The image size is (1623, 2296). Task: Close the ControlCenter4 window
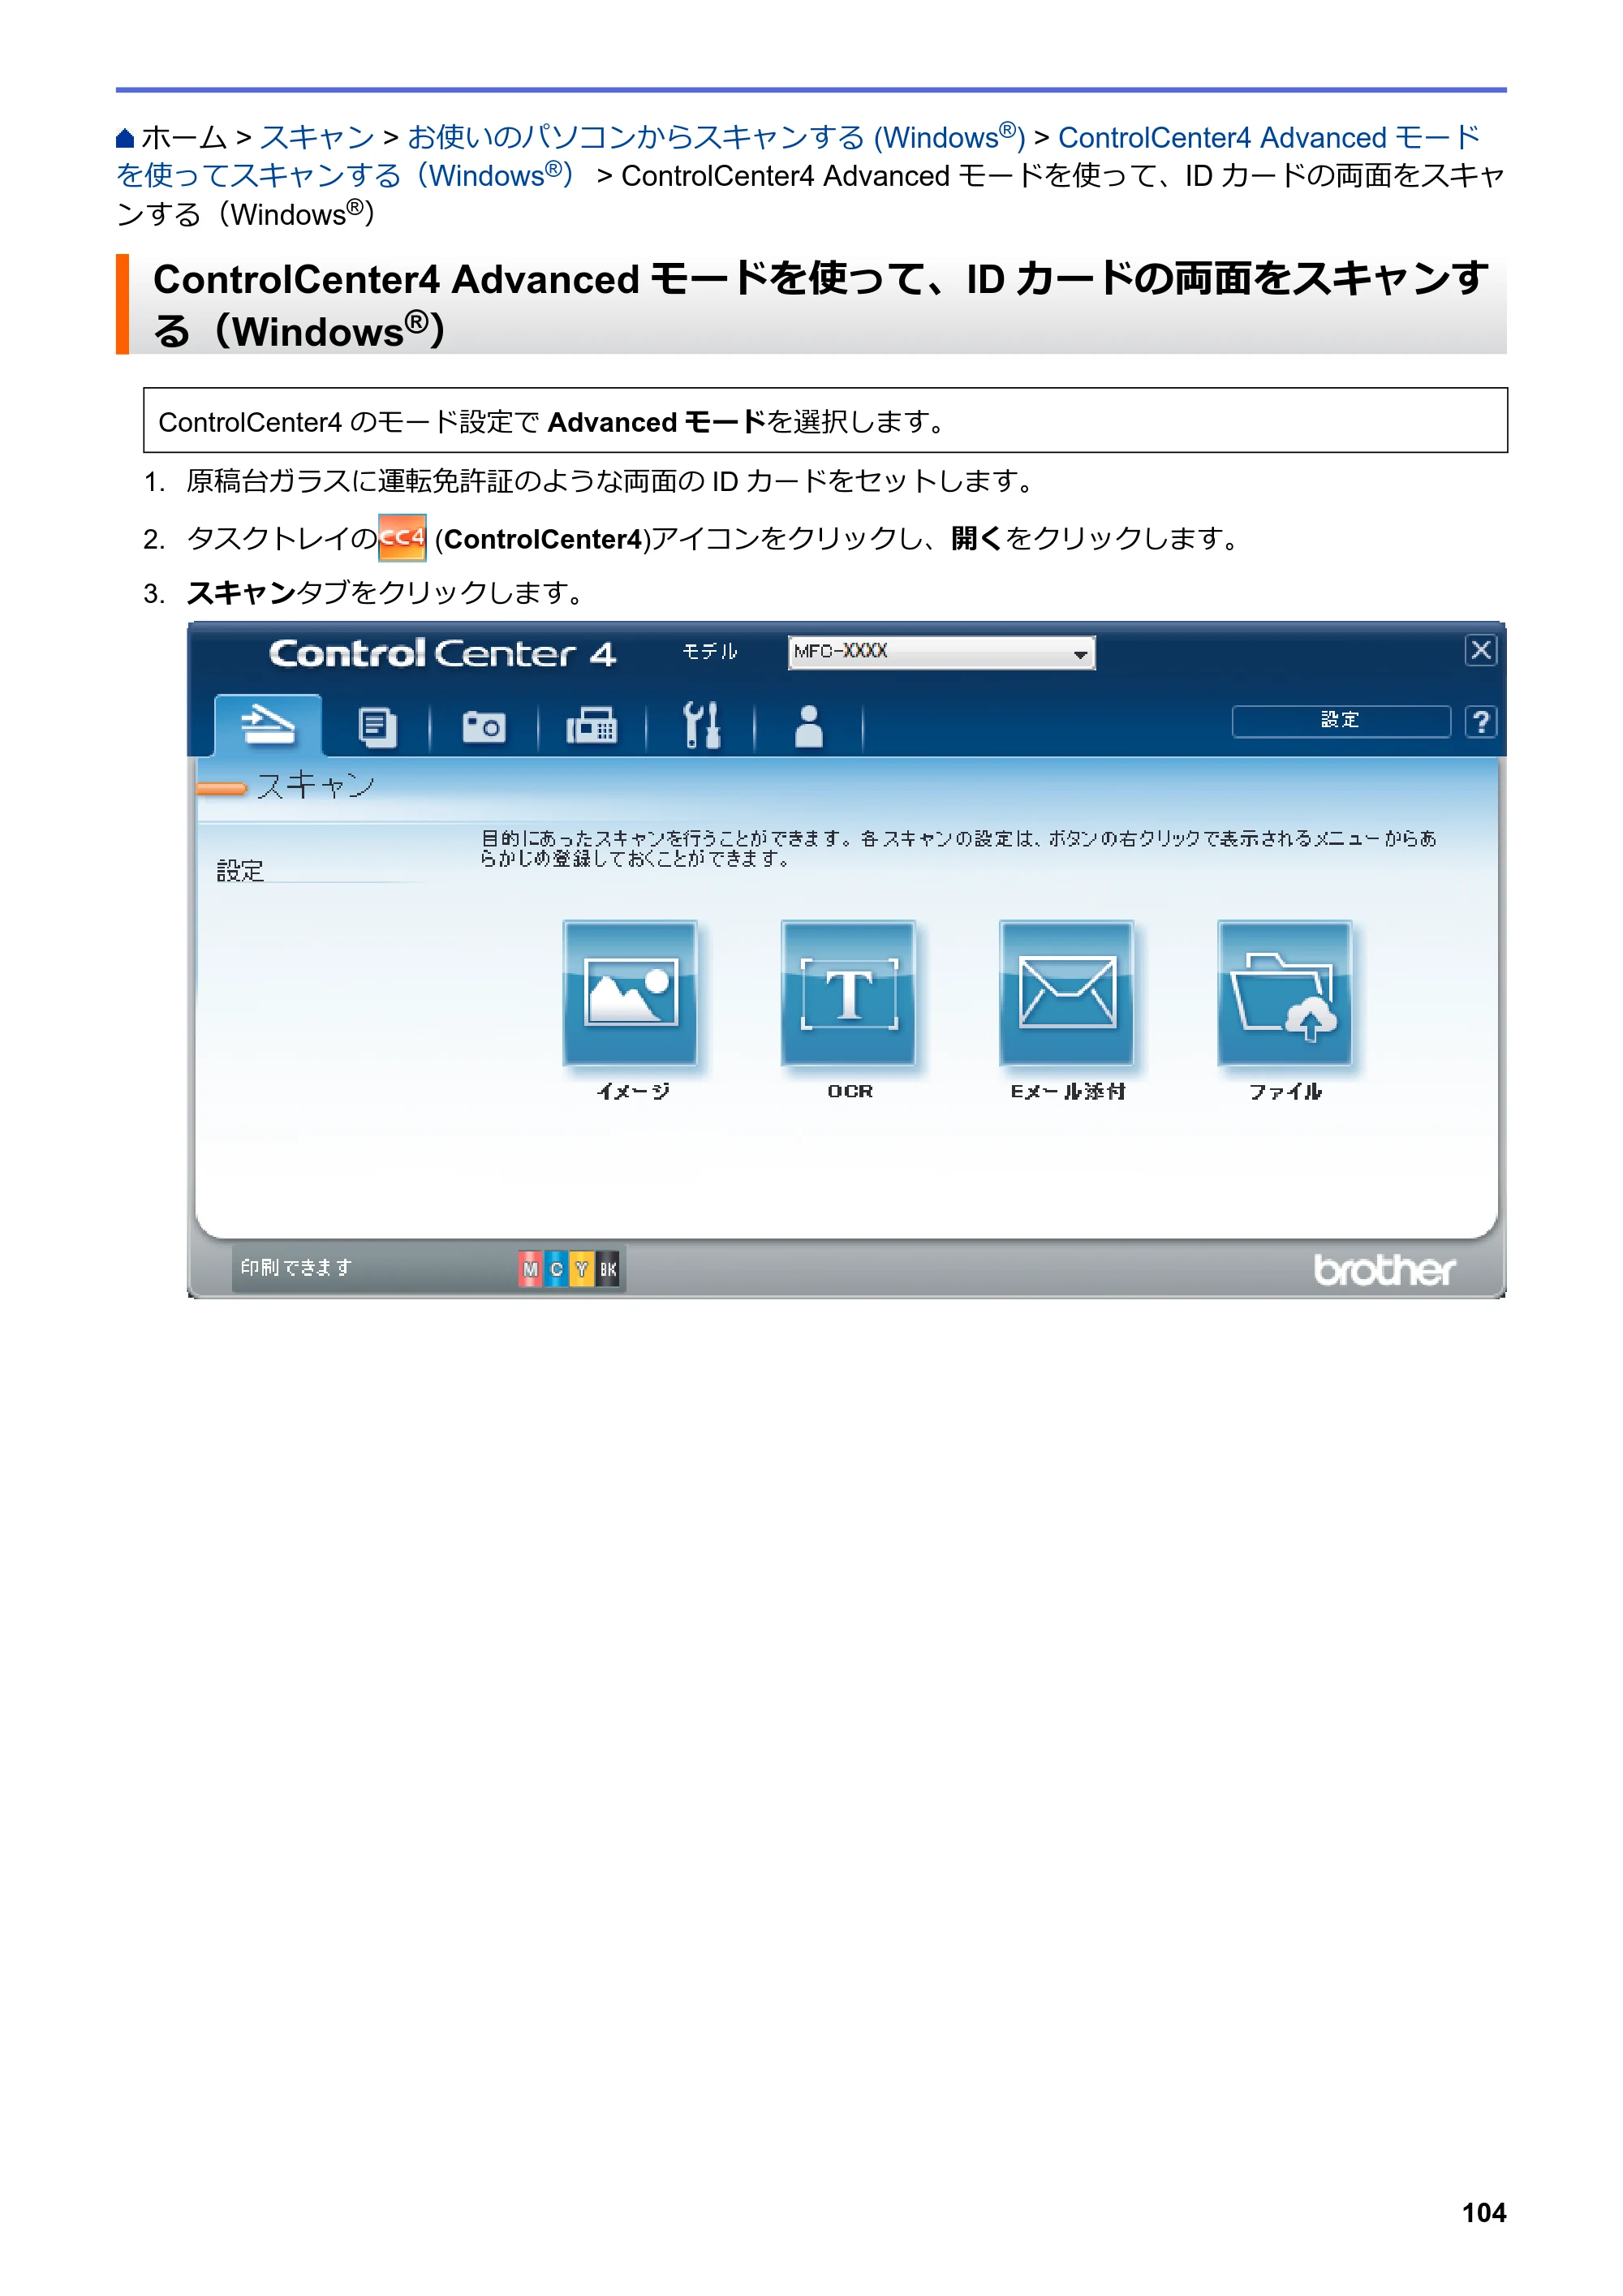pos(1481,651)
